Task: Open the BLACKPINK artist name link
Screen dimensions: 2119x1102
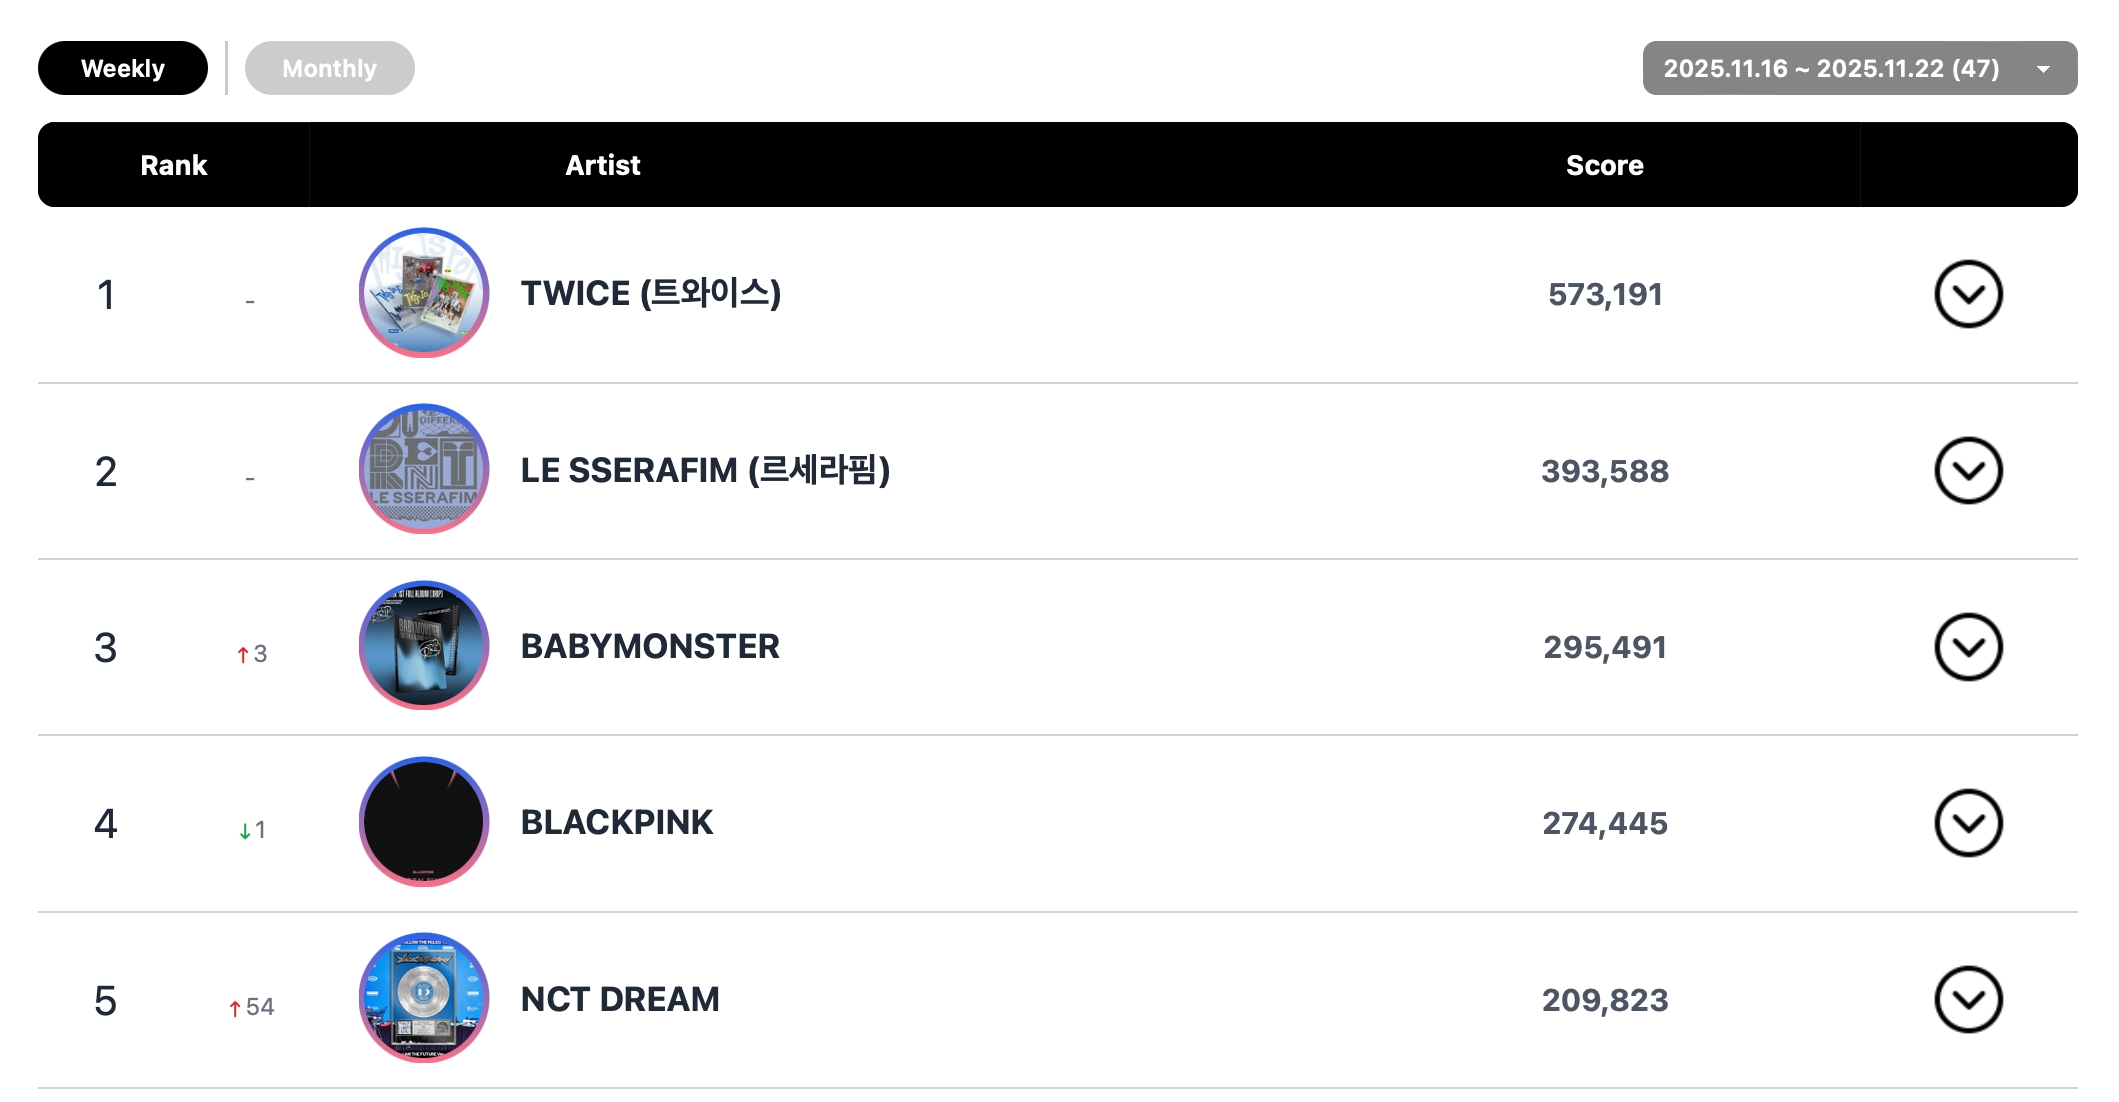Action: (x=617, y=822)
